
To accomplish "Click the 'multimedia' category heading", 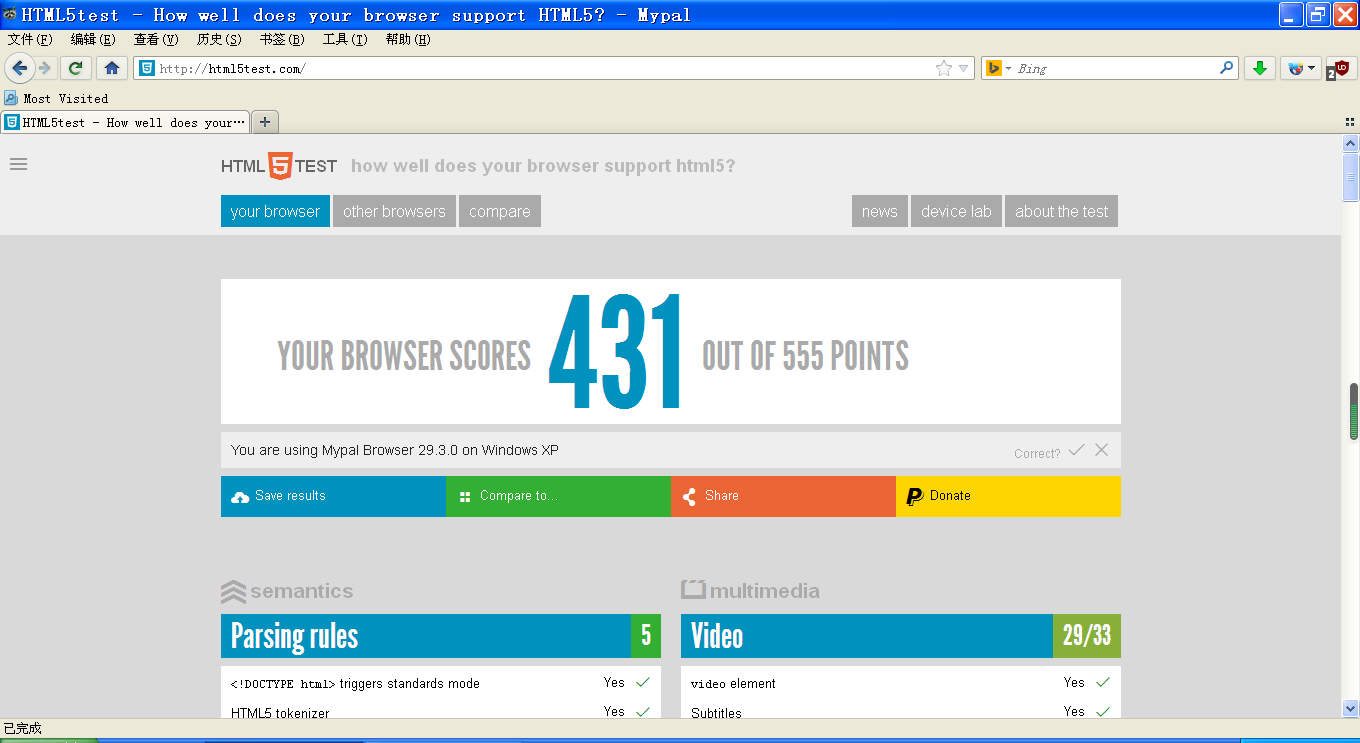I will [750, 591].
